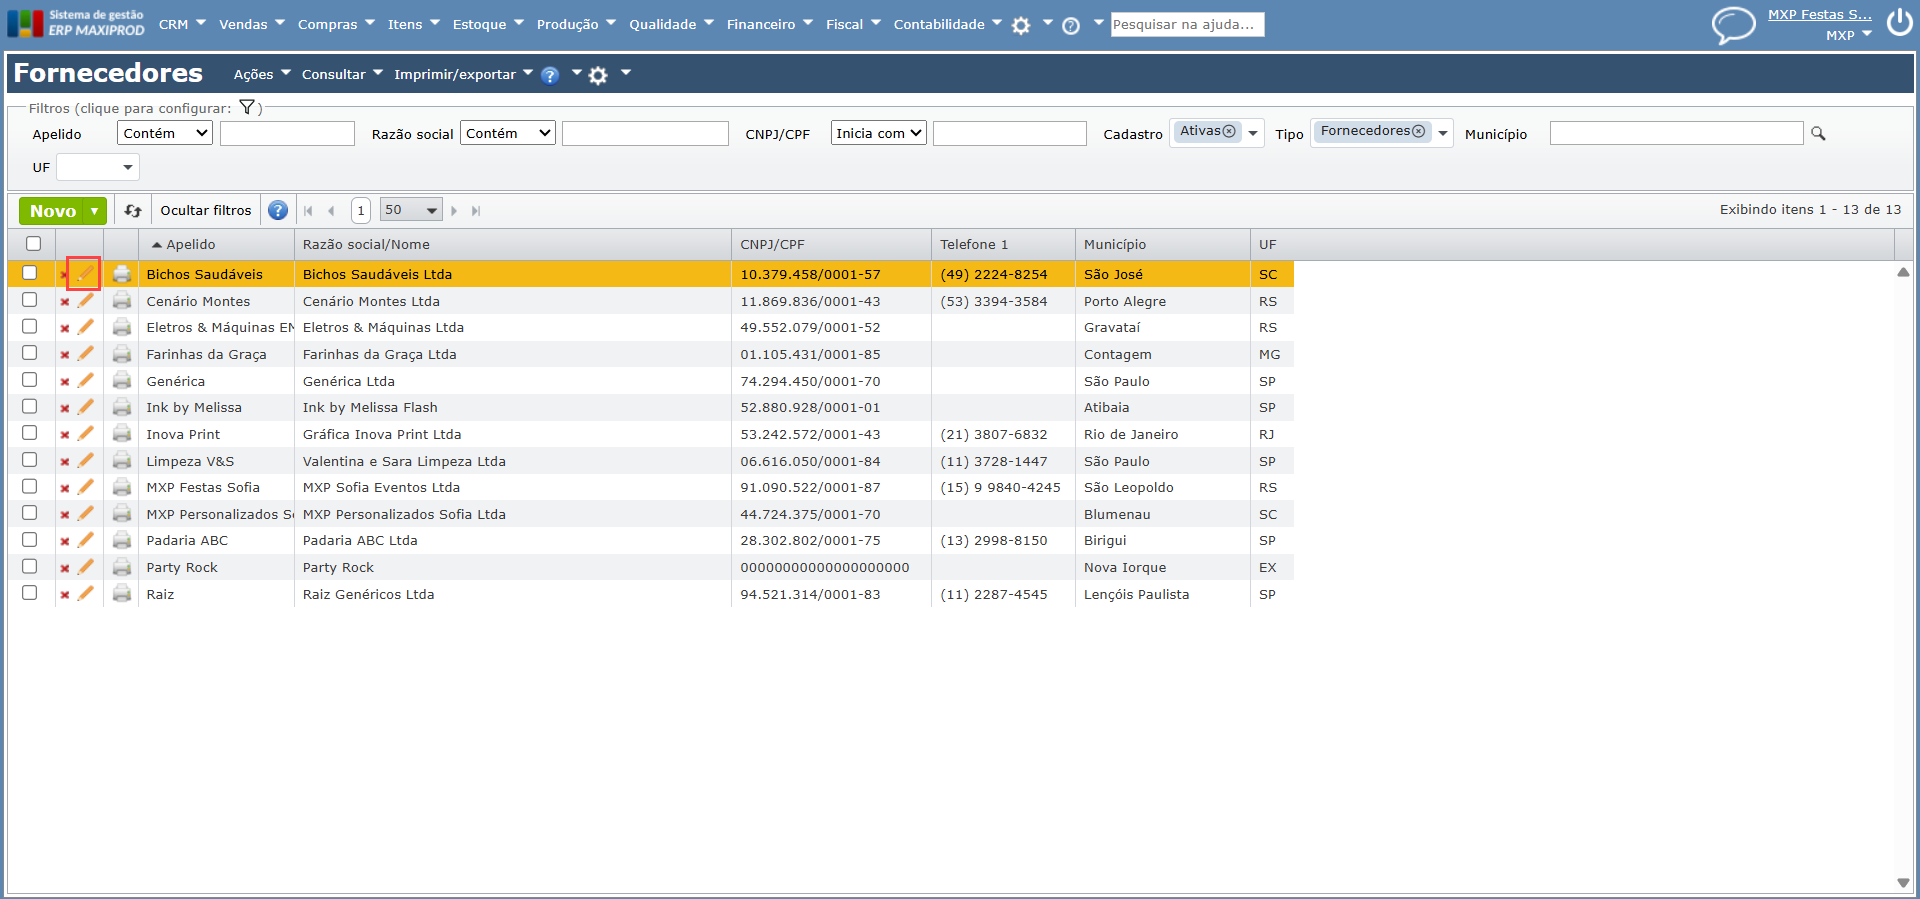Open system settings gear in top menu
Viewport: 1920px width, 899px height.
click(x=1021, y=26)
